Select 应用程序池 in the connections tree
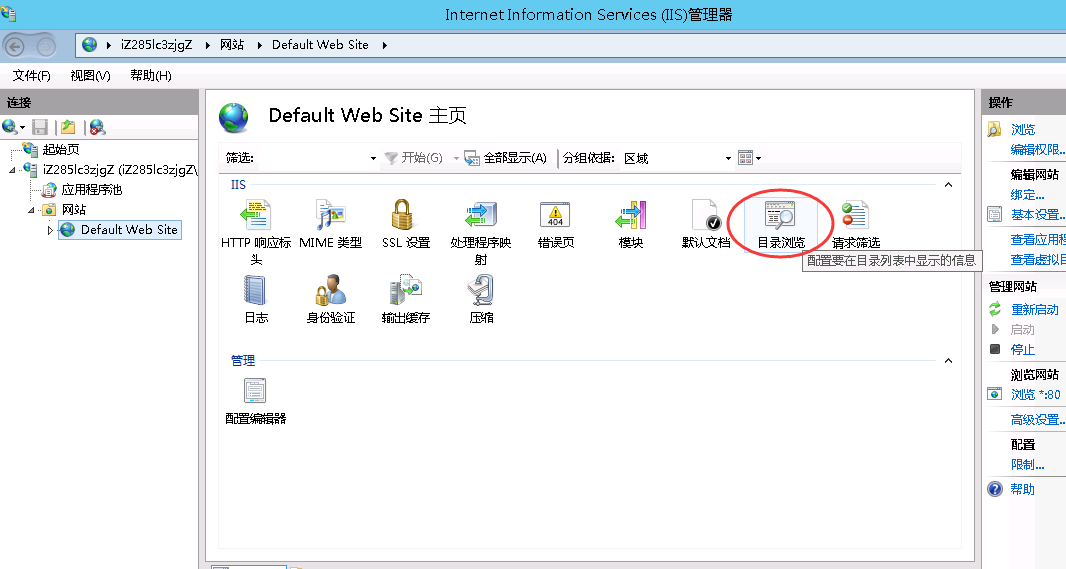Image resolution: width=1066 pixels, height=569 pixels. click(x=91, y=189)
